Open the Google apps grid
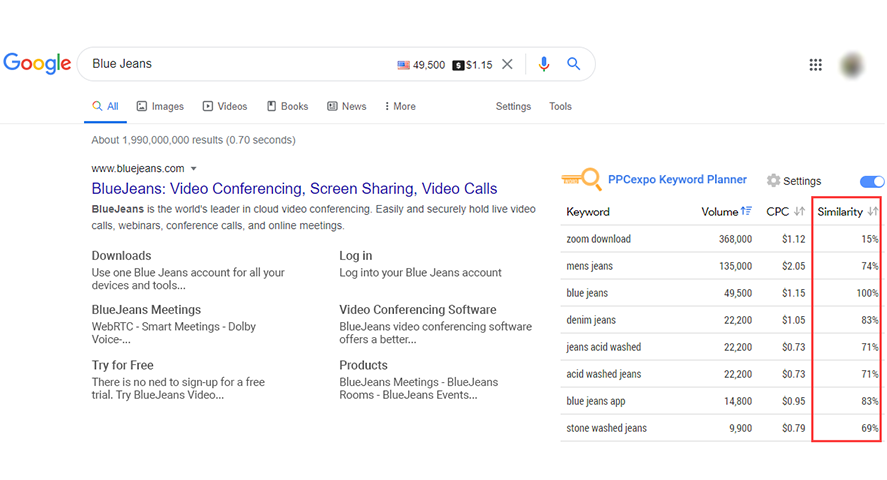Screen dimensions: 887x480 tap(815, 64)
